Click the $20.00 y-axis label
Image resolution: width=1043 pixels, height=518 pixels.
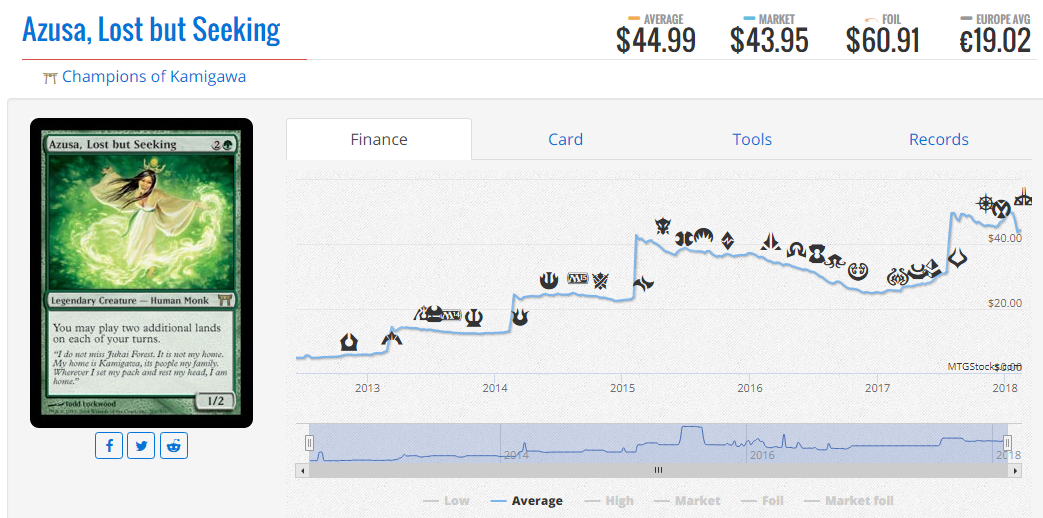tap(1004, 303)
